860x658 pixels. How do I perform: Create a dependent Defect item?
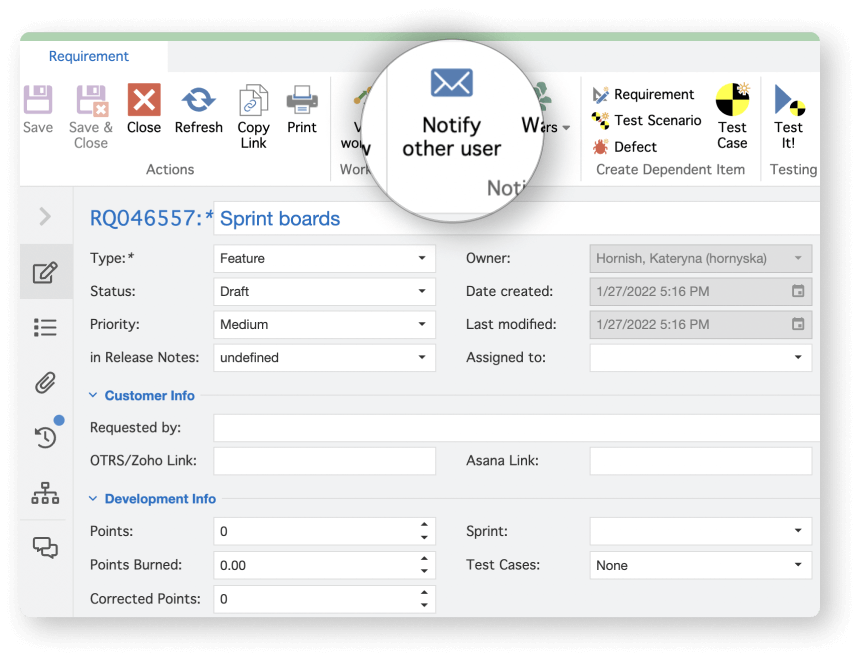(625, 146)
